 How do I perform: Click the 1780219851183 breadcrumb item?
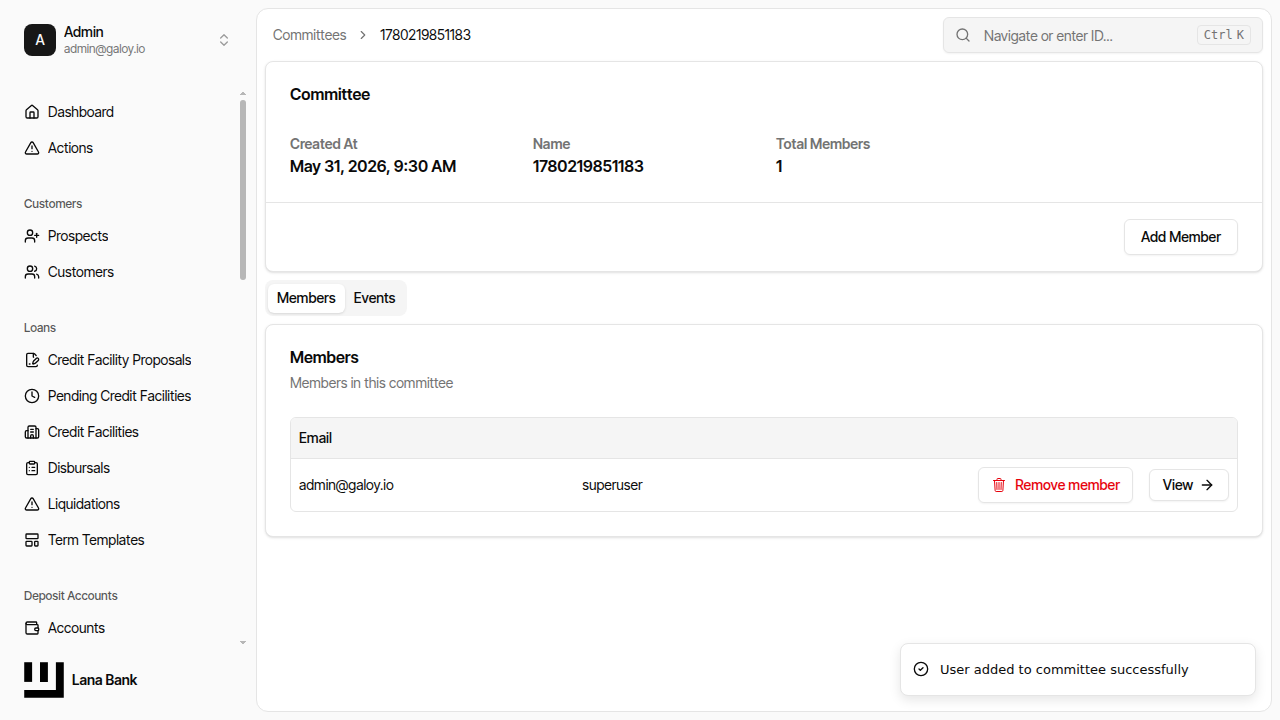[425, 35]
